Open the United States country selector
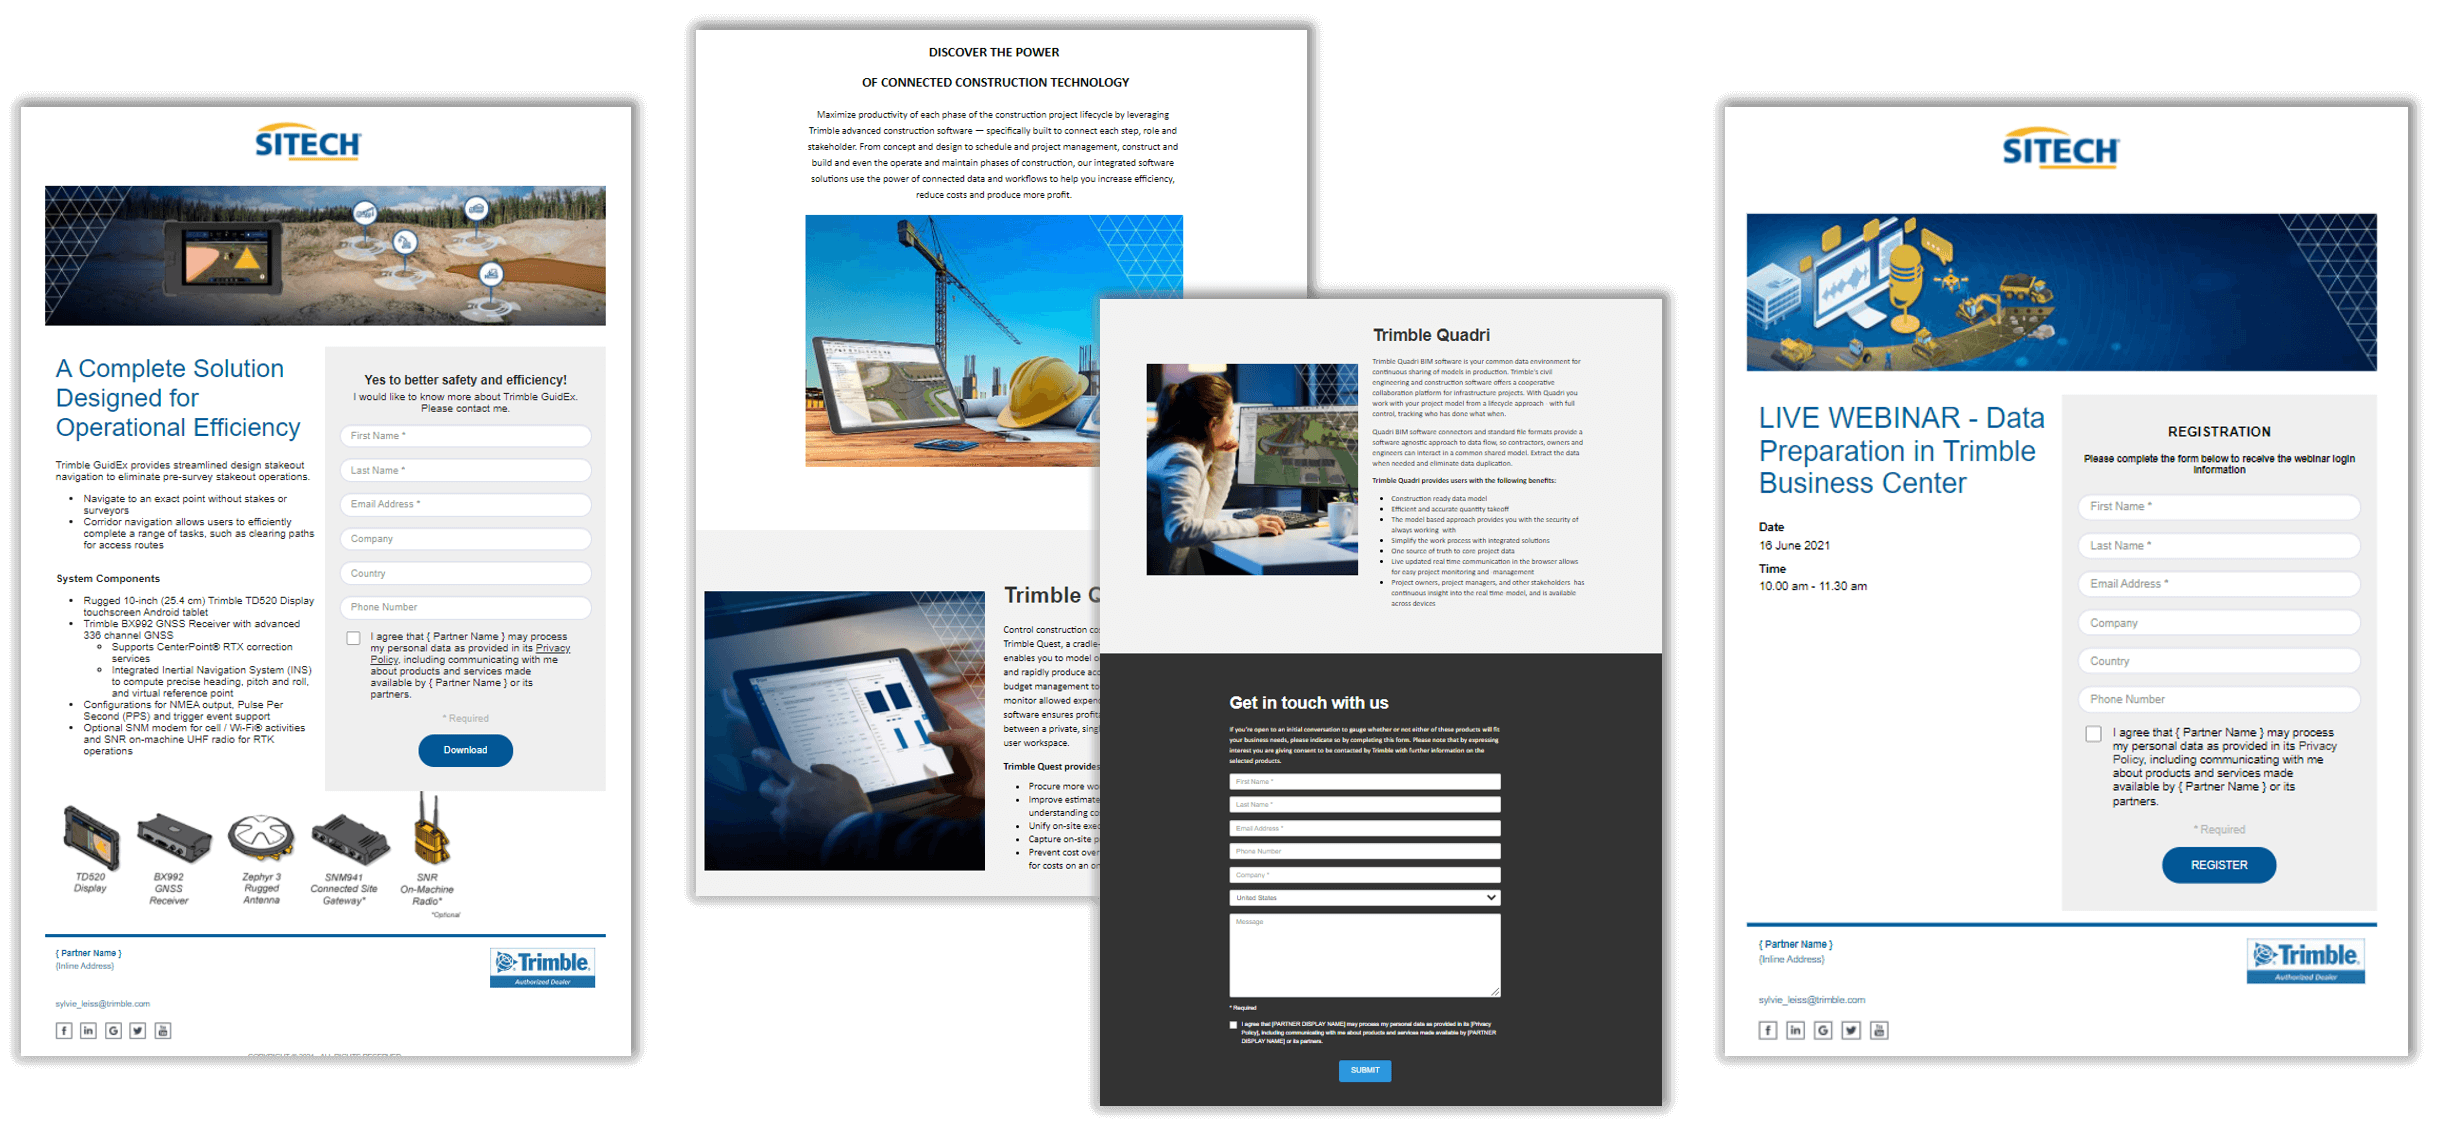2438x1127 pixels. [x=1365, y=897]
